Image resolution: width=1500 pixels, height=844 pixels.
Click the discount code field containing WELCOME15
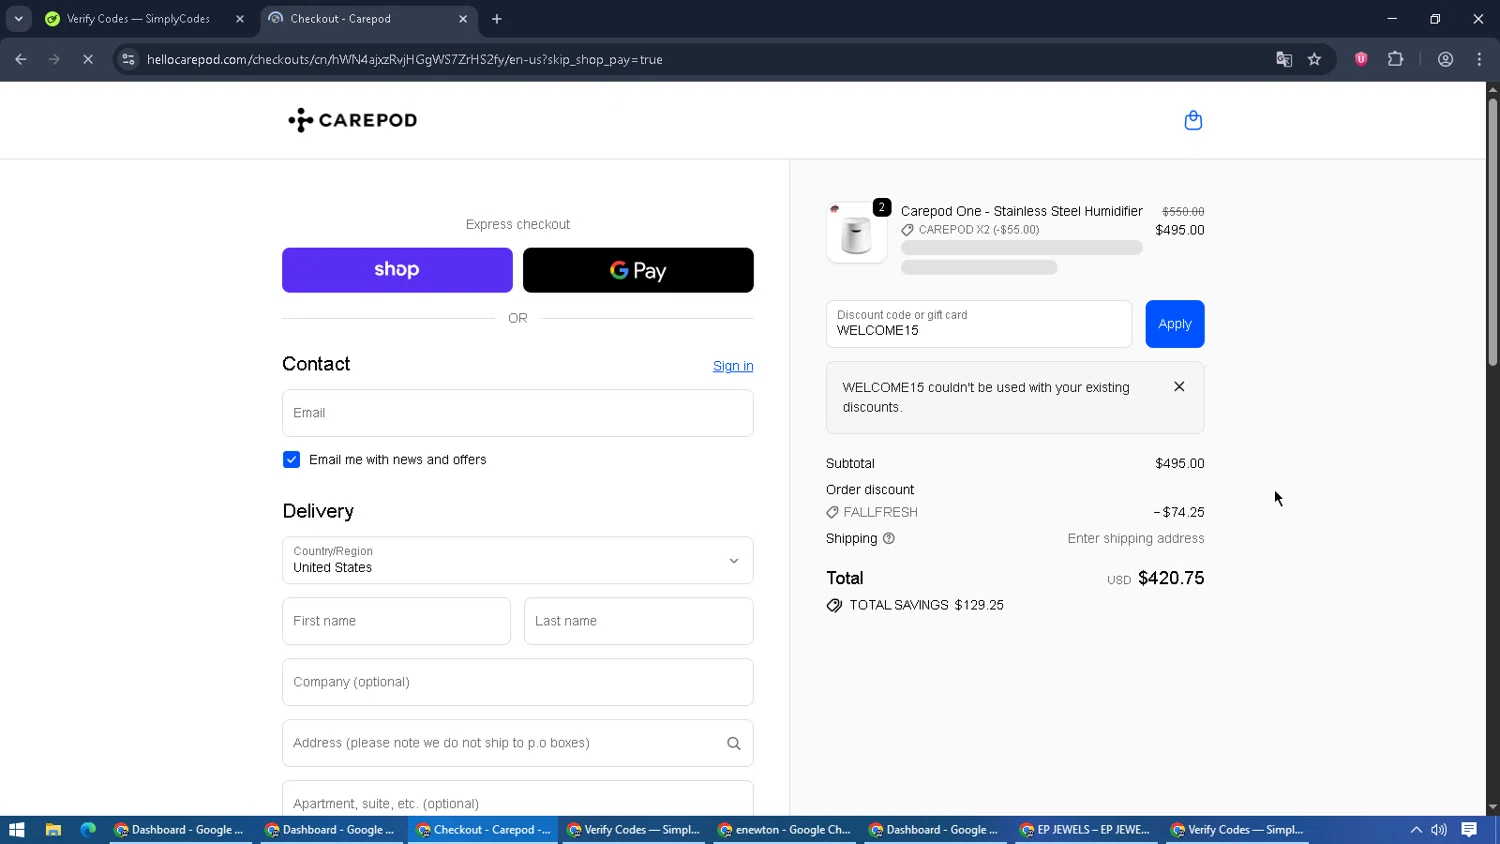click(x=979, y=324)
